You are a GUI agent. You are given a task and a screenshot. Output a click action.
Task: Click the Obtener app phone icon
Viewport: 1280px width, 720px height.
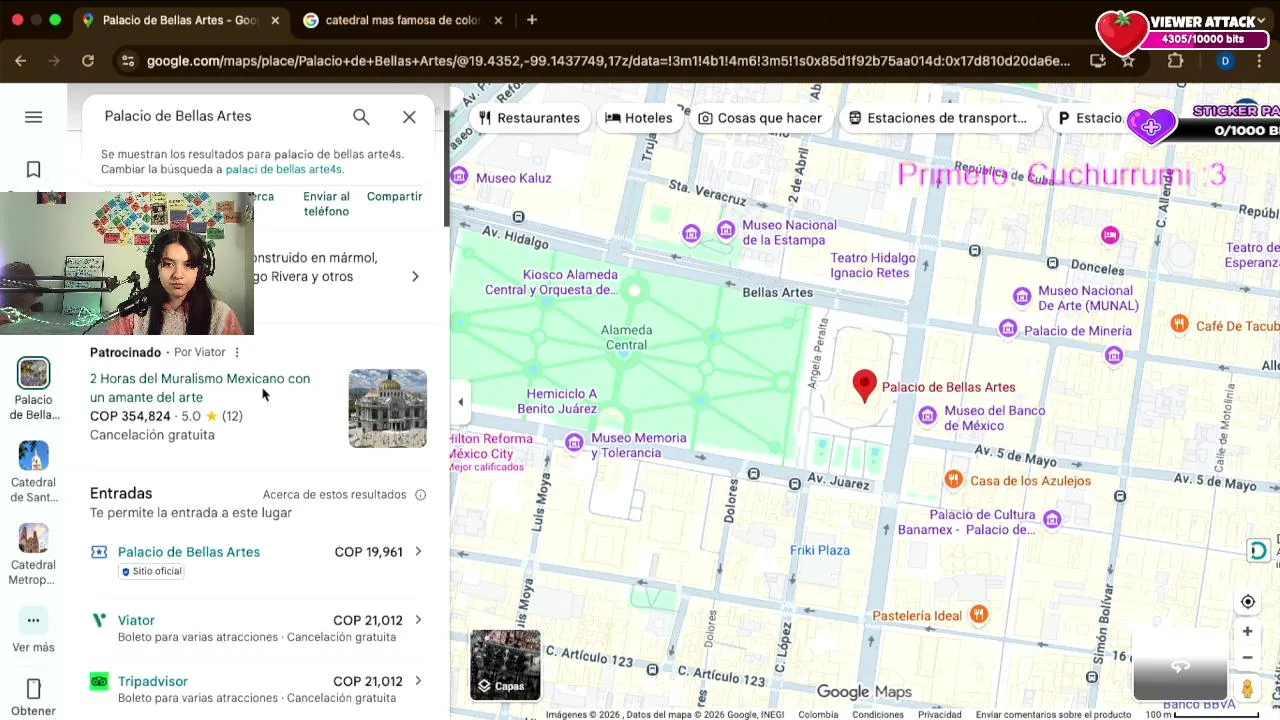33,689
